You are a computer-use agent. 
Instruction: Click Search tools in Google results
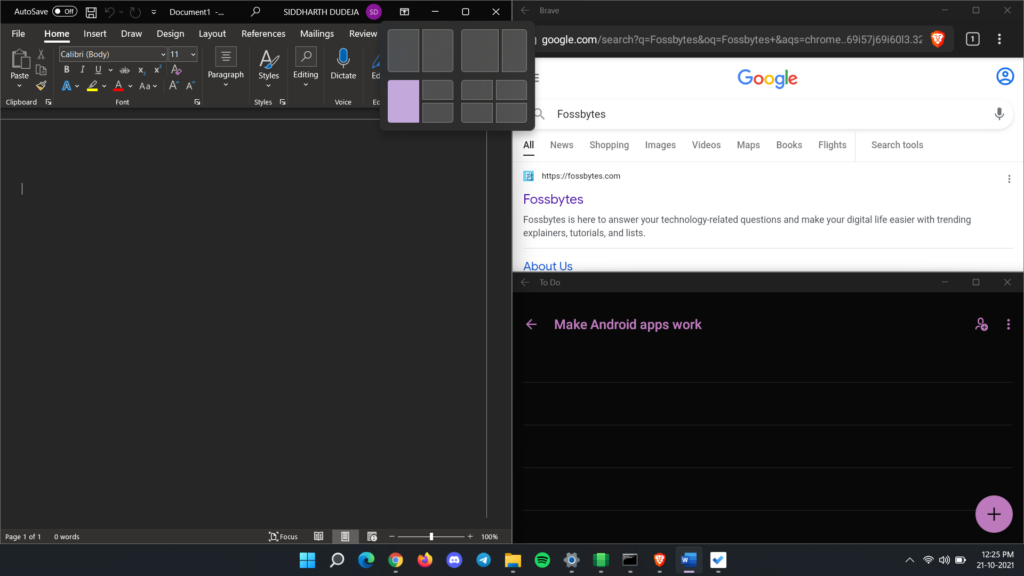[897, 145]
